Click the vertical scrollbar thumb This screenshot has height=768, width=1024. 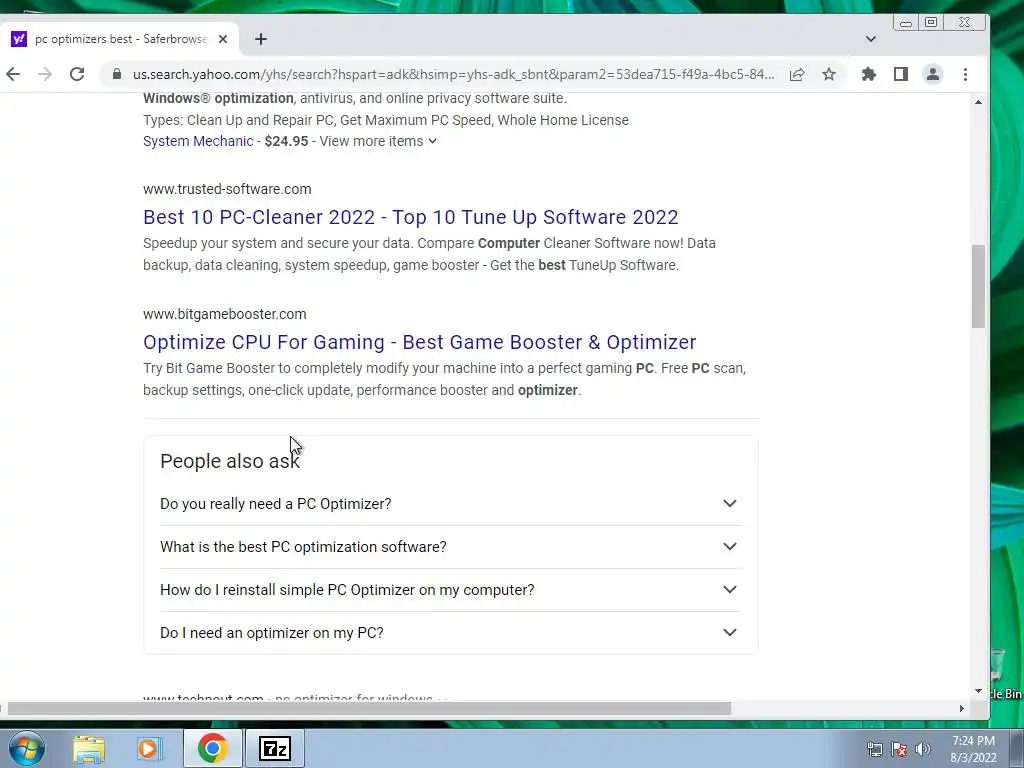tap(978, 286)
